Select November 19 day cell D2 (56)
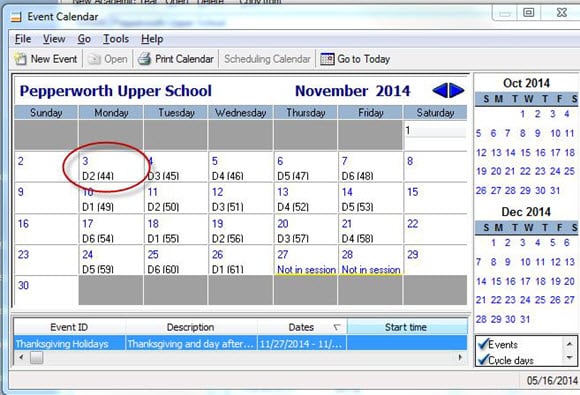Image resolution: width=580 pixels, height=395 pixels. point(241,229)
